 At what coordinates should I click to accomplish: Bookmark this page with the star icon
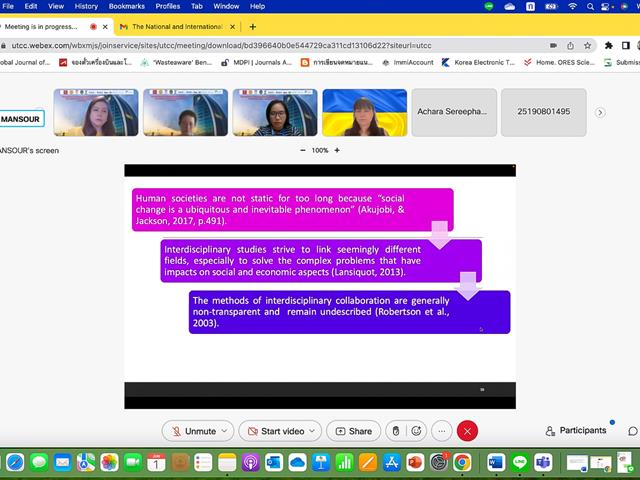[x=587, y=45]
